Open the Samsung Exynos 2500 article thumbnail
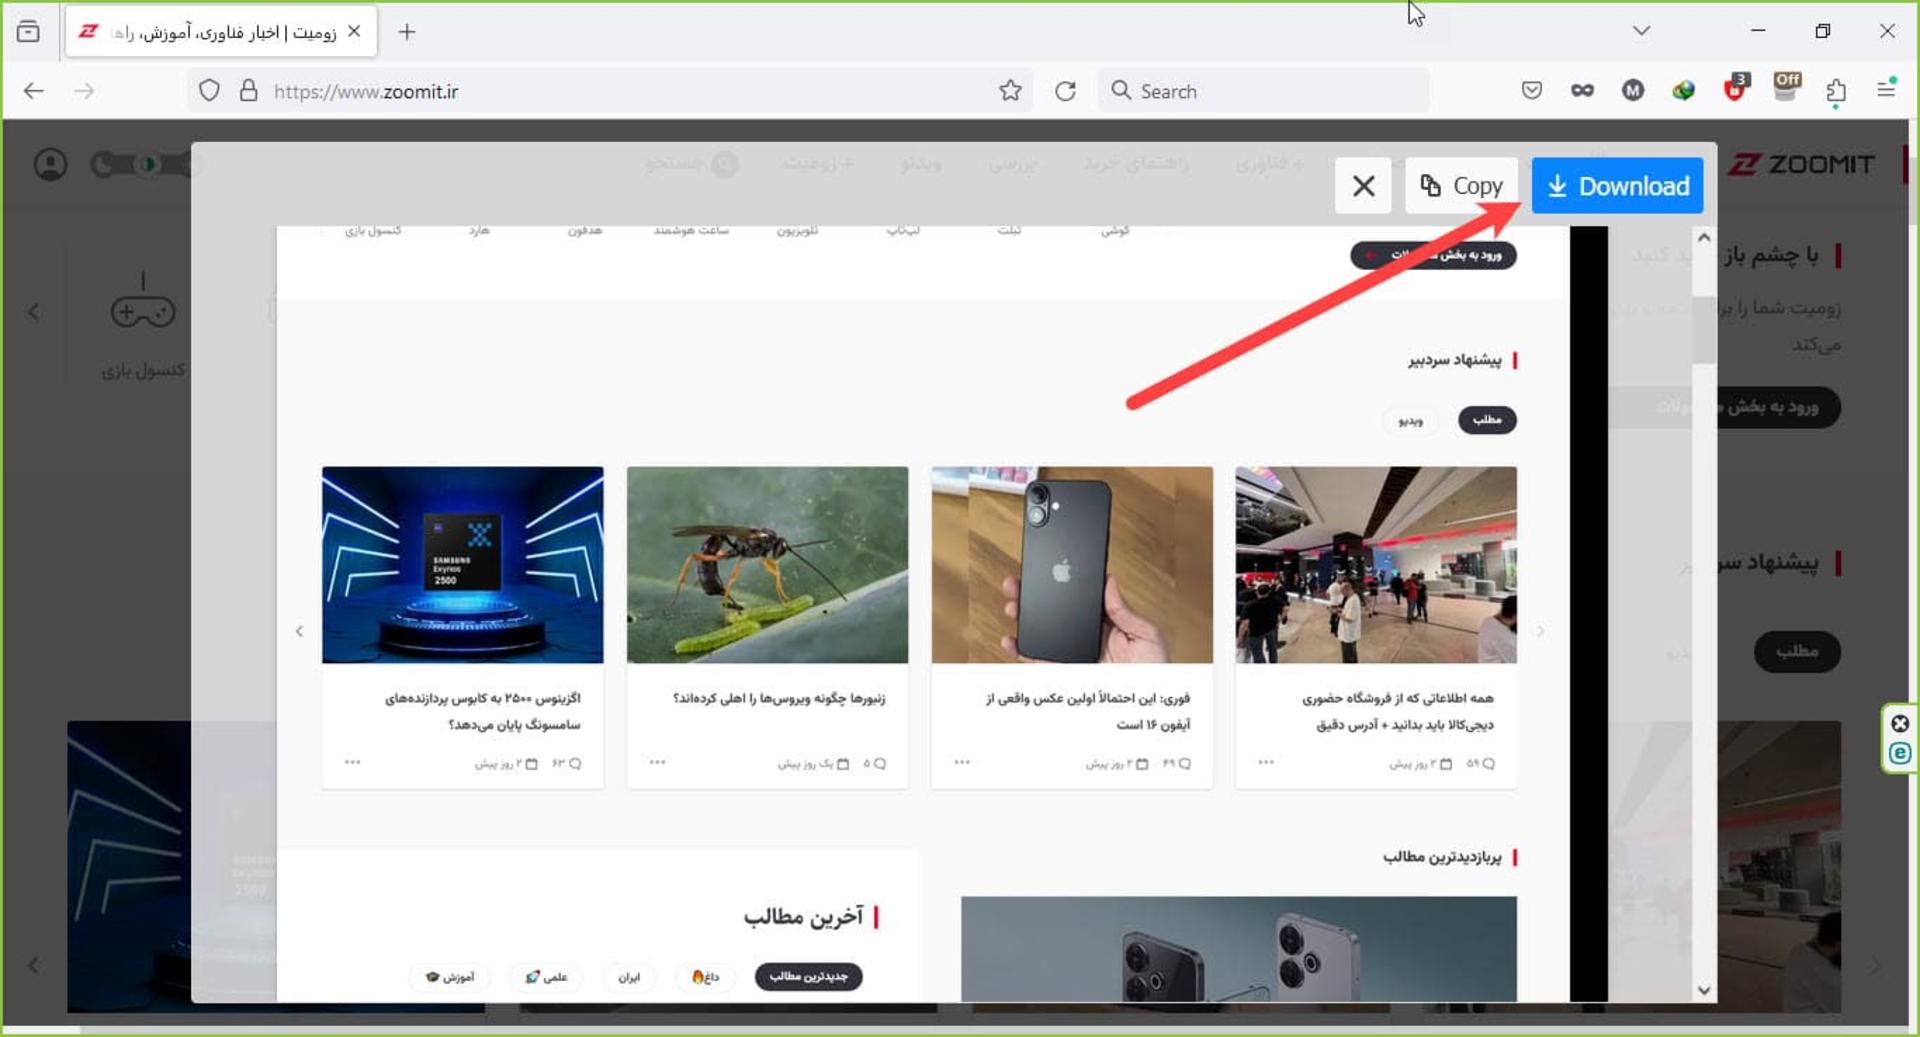The image size is (1920, 1037). (463, 564)
